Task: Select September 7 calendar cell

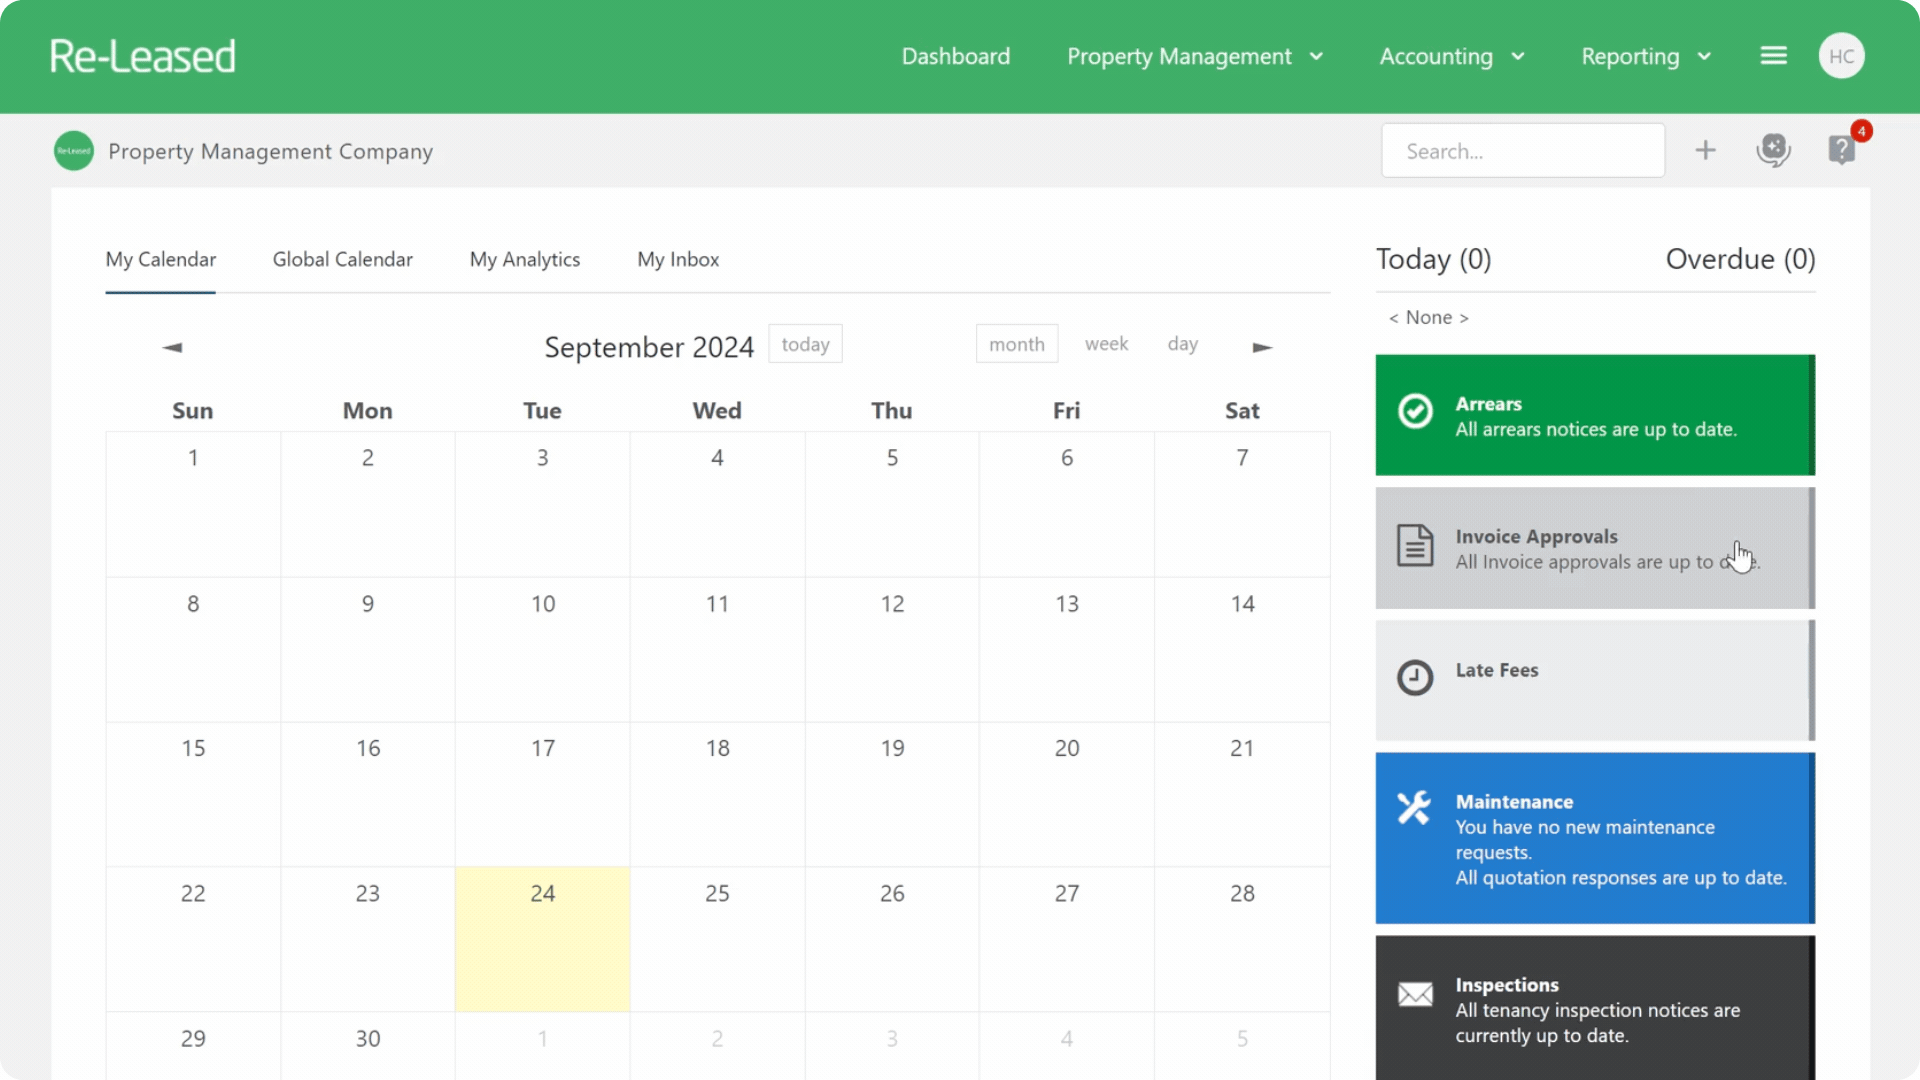Action: [x=1242, y=504]
